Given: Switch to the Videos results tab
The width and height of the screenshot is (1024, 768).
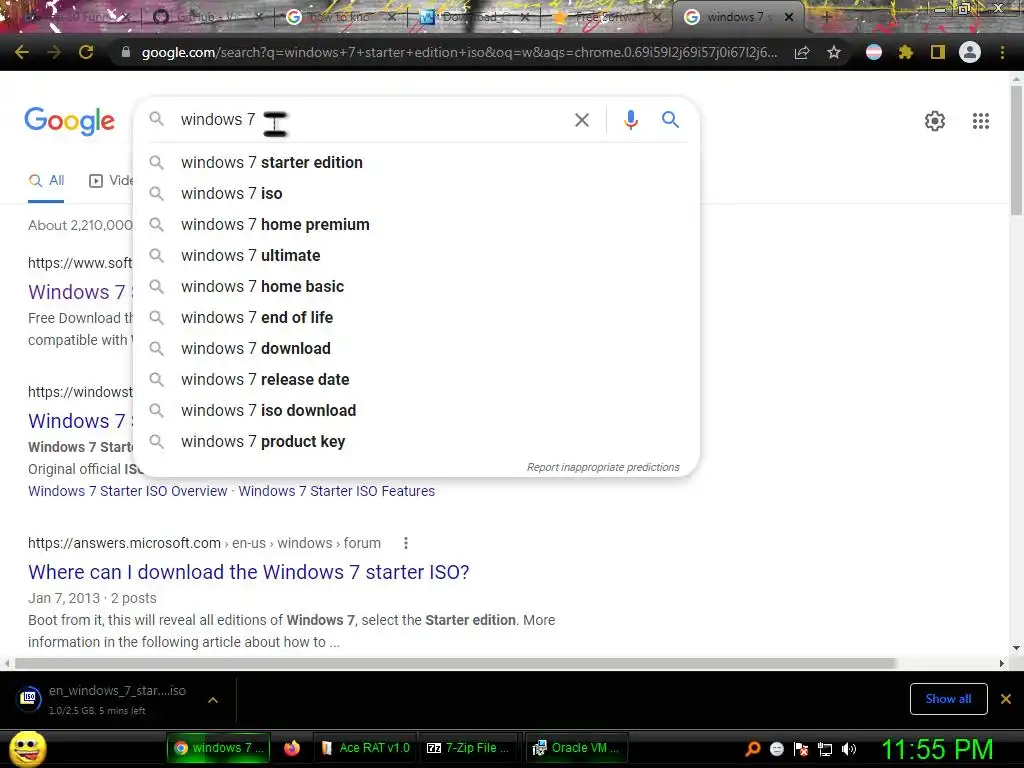Looking at the screenshot, I should [x=111, y=181].
